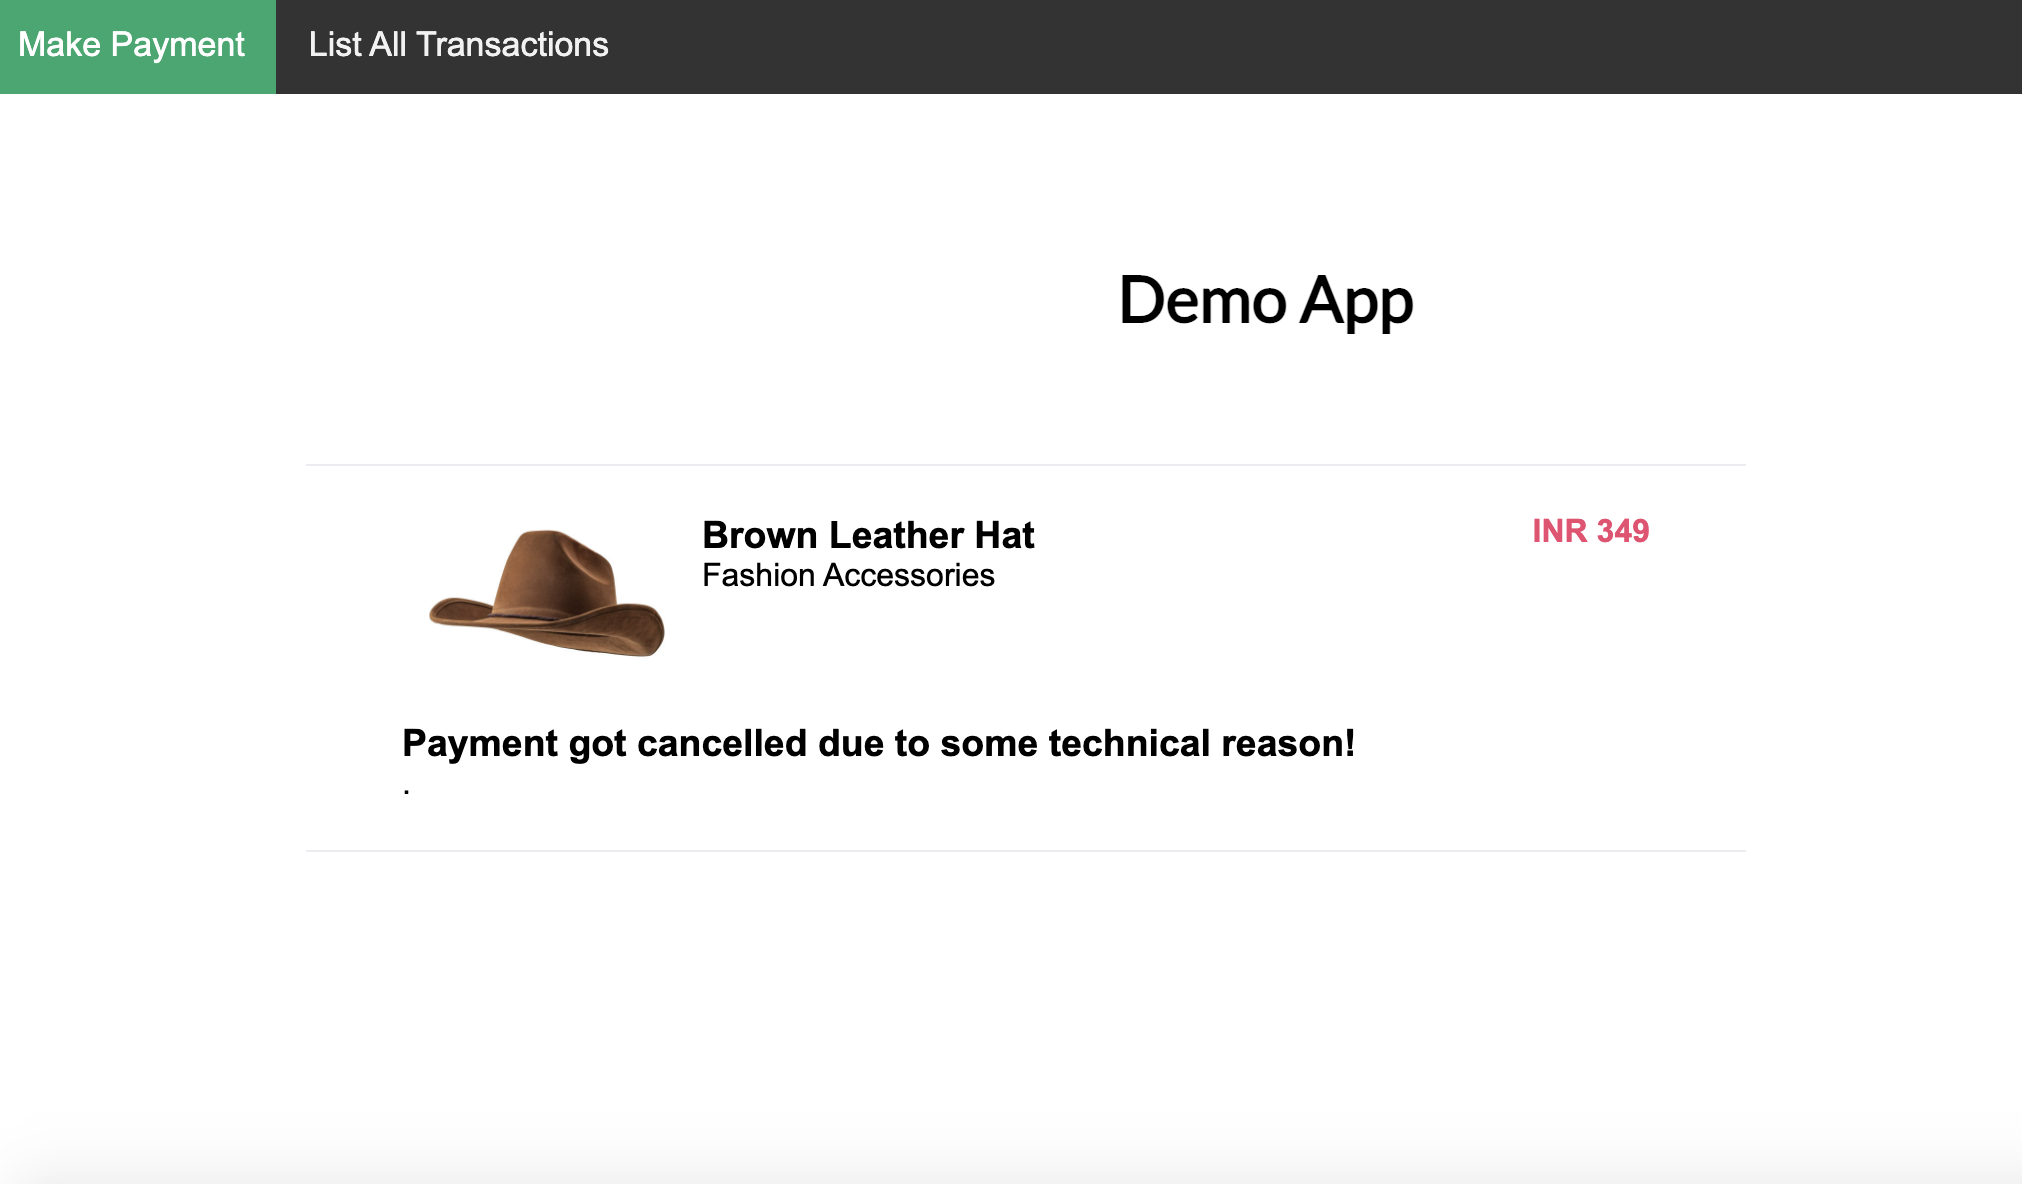Screen dimensions: 2022x1184
Task: Select the Brown Leather Hat title
Action: coord(868,535)
